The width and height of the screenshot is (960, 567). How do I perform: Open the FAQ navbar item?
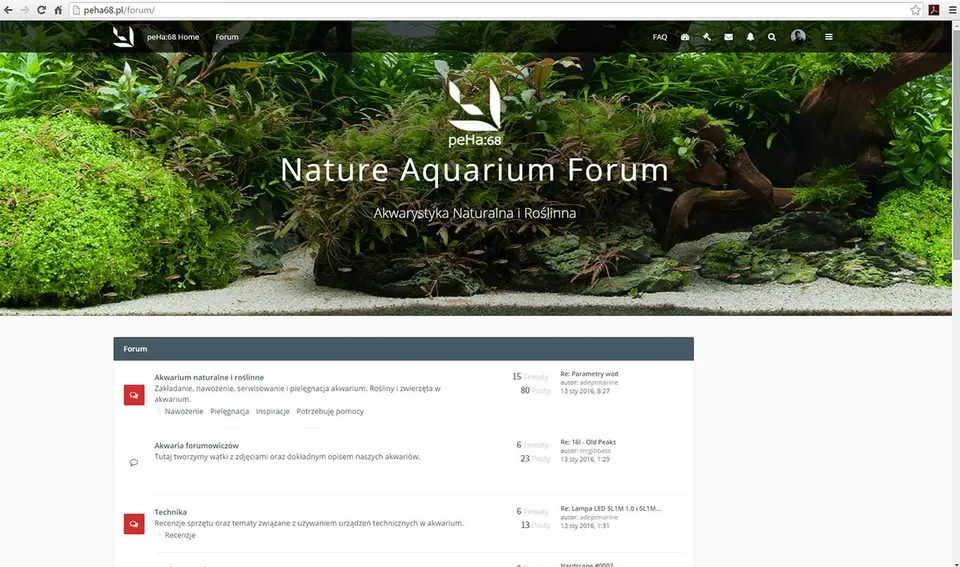click(x=659, y=37)
